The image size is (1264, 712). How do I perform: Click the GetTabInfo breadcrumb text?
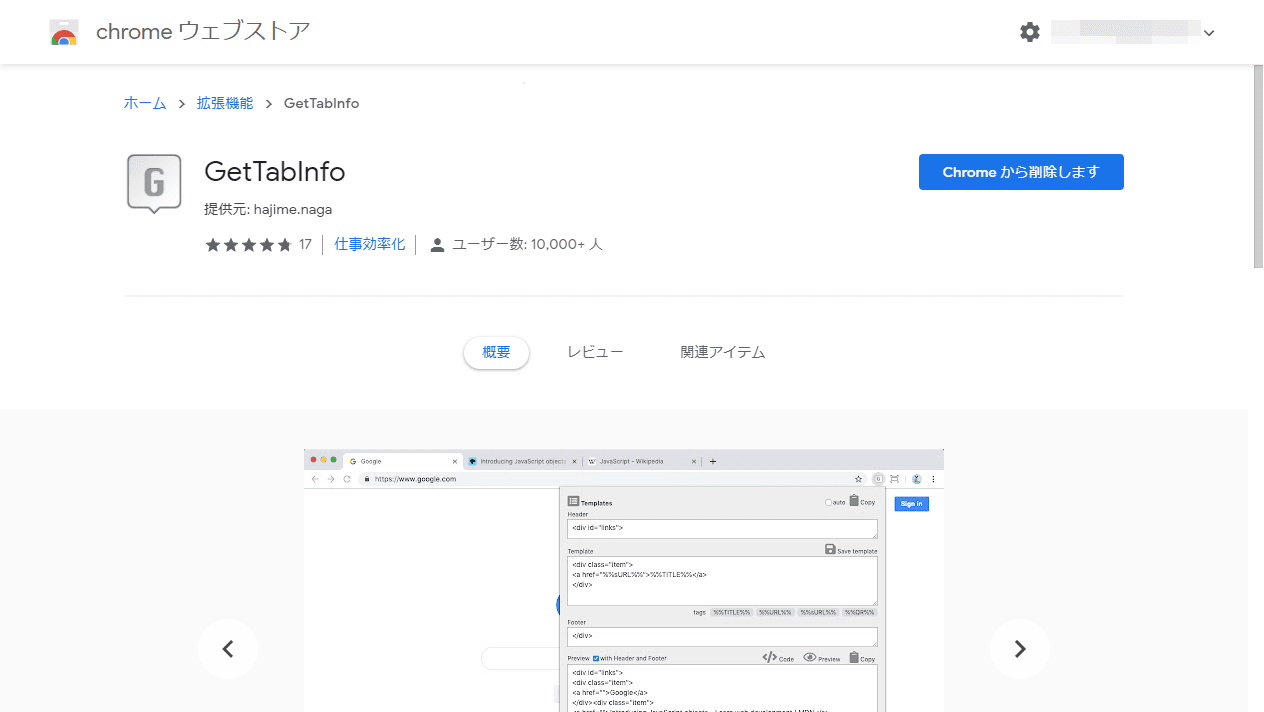321,103
